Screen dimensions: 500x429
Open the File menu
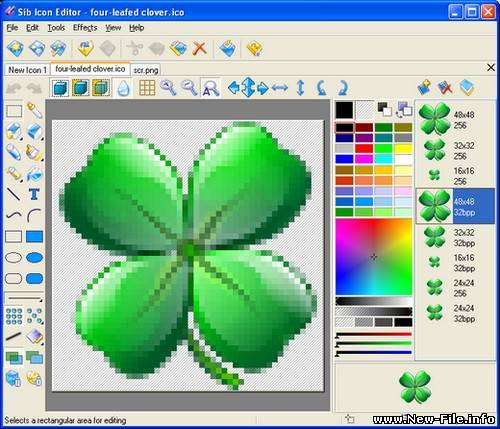(x=12, y=28)
